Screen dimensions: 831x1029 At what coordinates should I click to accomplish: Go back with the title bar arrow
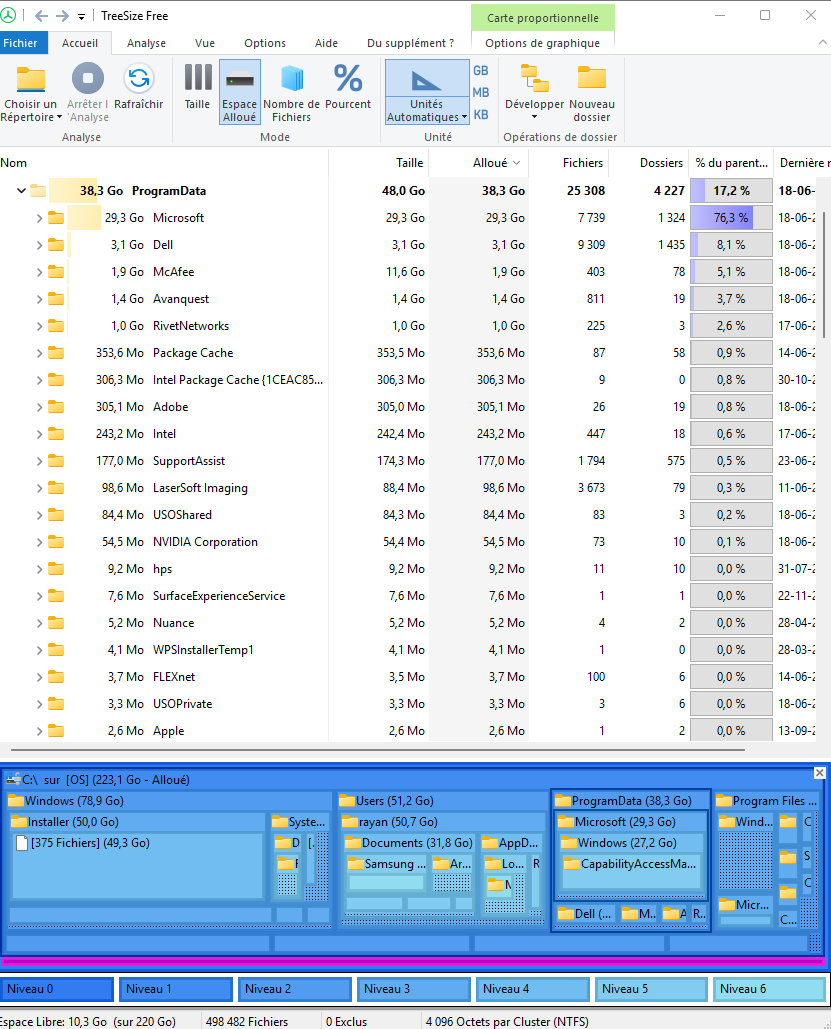pyautogui.click(x=41, y=16)
